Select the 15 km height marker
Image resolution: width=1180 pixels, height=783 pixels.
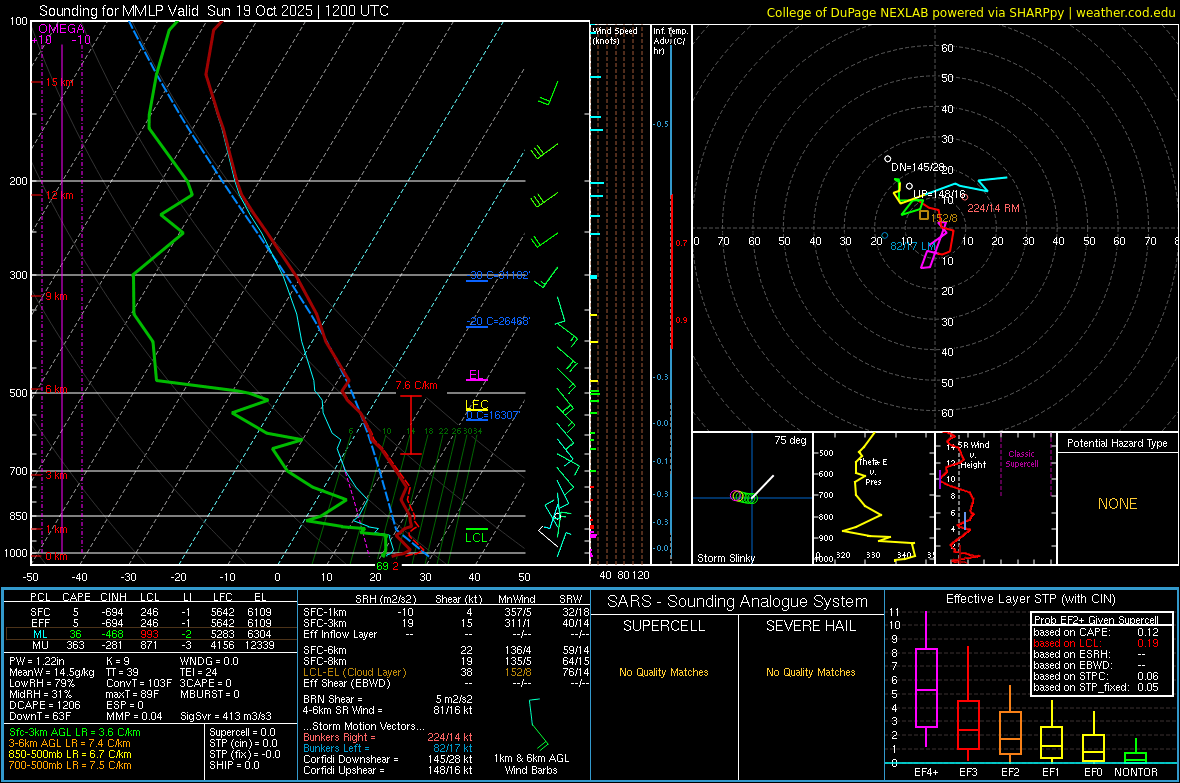[x=57, y=82]
